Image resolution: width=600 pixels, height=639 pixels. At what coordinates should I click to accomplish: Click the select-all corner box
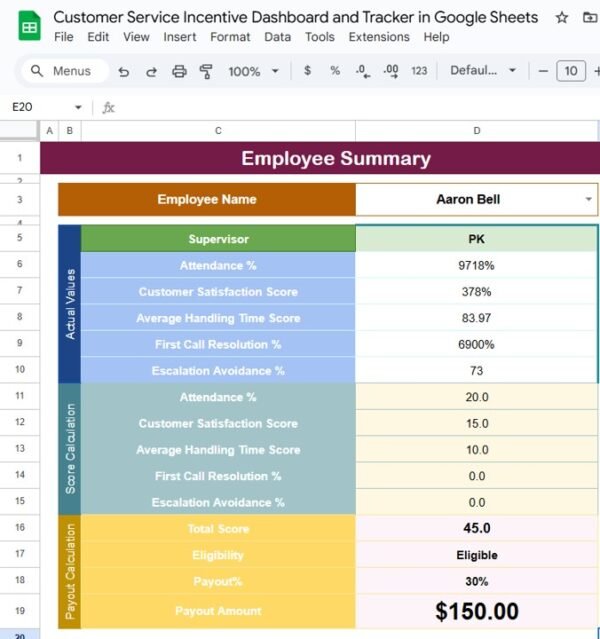tap(19, 130)
